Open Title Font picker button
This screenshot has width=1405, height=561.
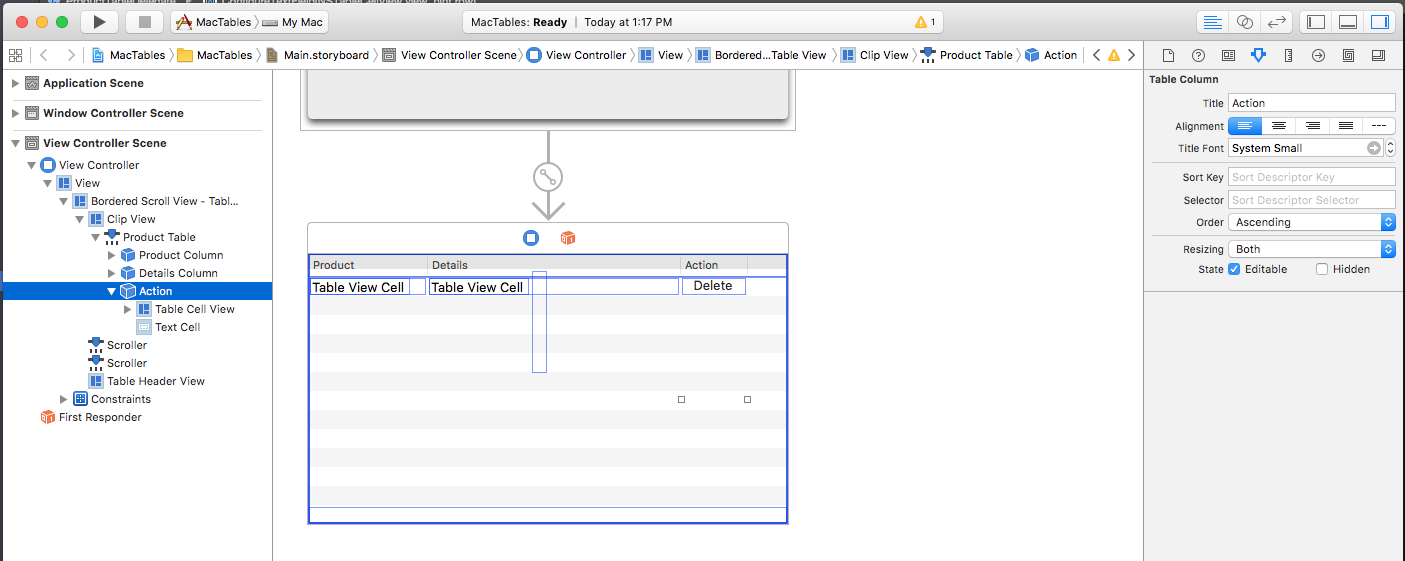click(1374, 148)
